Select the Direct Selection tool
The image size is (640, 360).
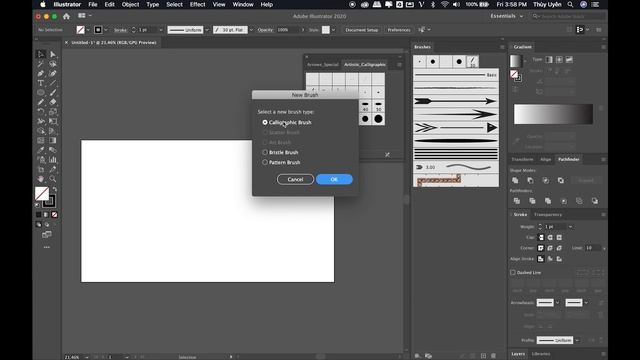tap(53, 54)
